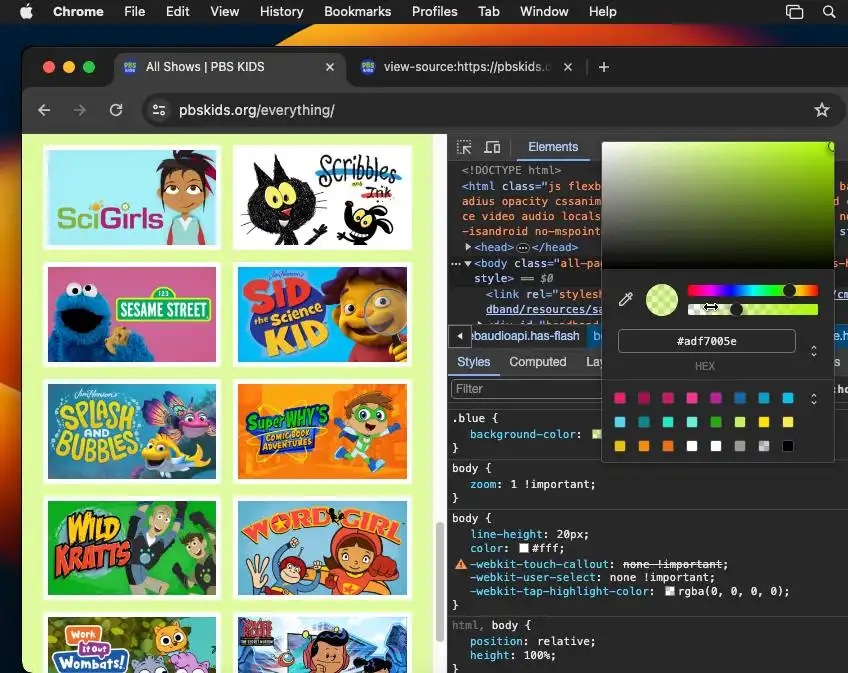Switch to the Styles tab
The width and height of the screenshot is (848, 673).
click(x=473, y=362)
